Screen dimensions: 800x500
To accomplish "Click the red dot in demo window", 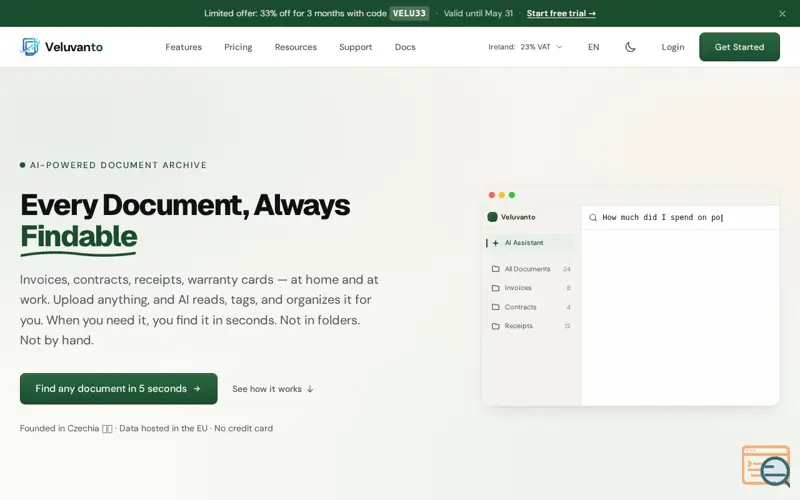I will coord(492,195).
